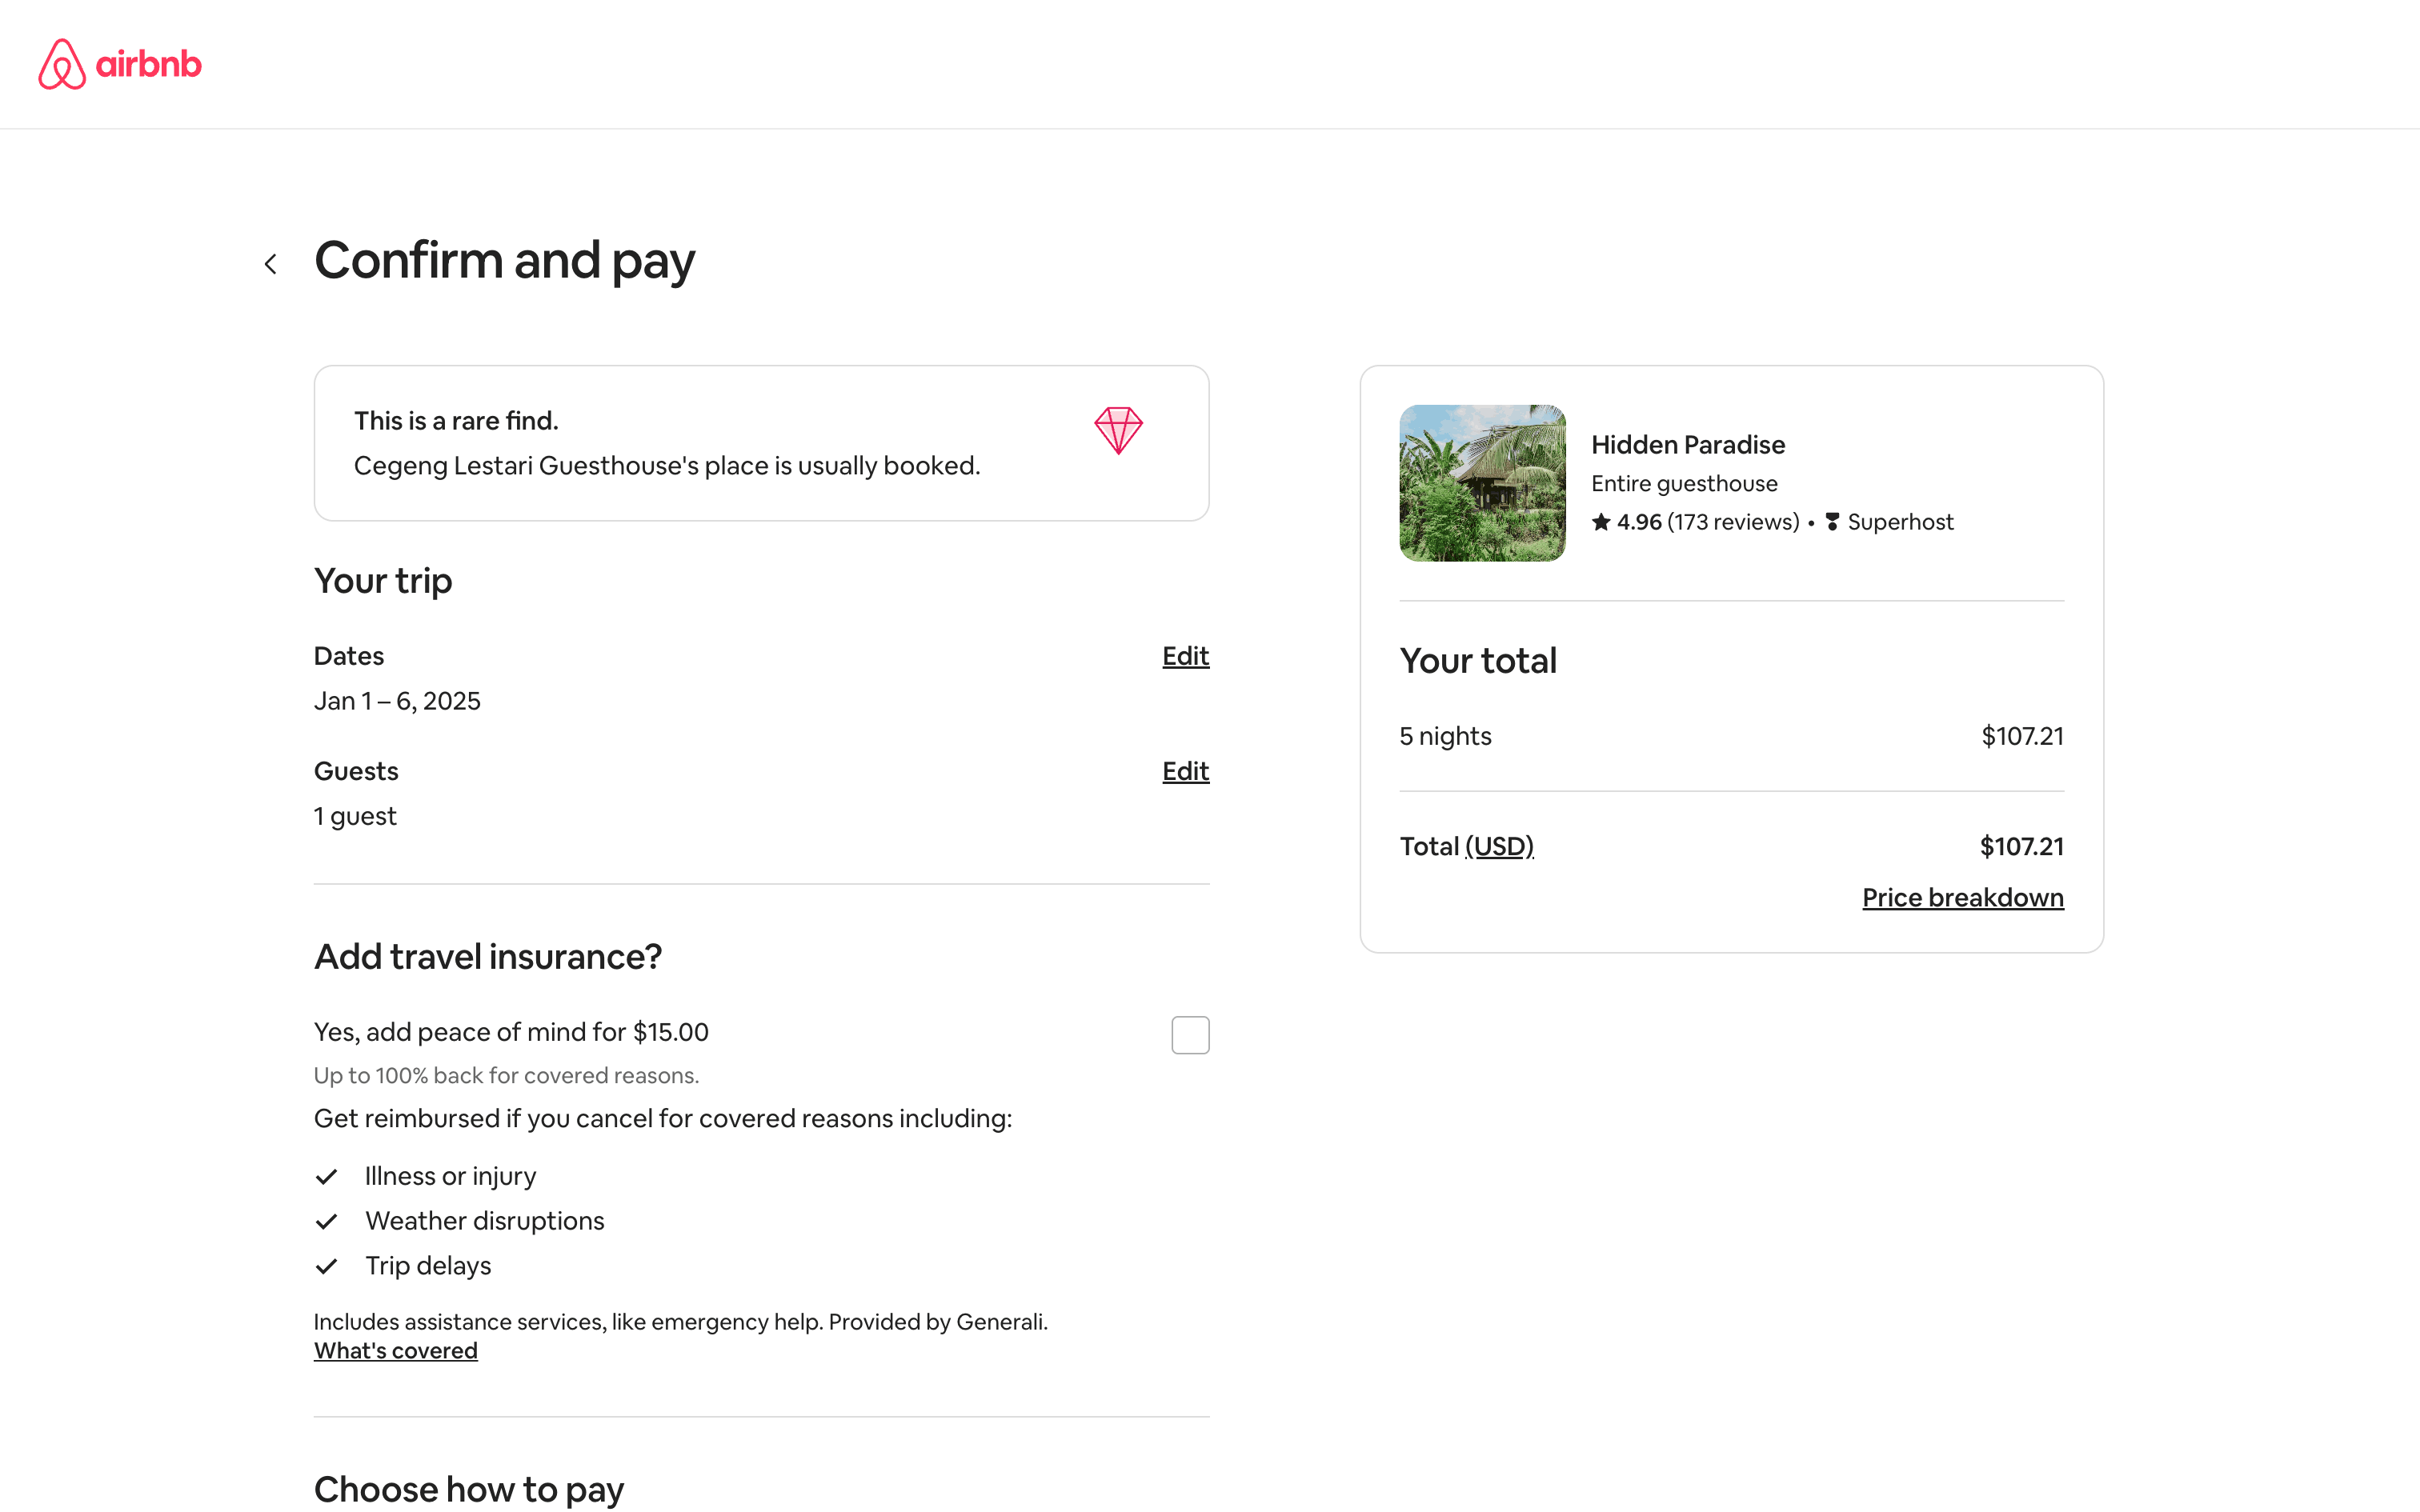Image resolution: width=2420 pixels, height=1512 pixels.
Task: Click the checkmark beside Illness or injury
Action: coord(326,1177)
